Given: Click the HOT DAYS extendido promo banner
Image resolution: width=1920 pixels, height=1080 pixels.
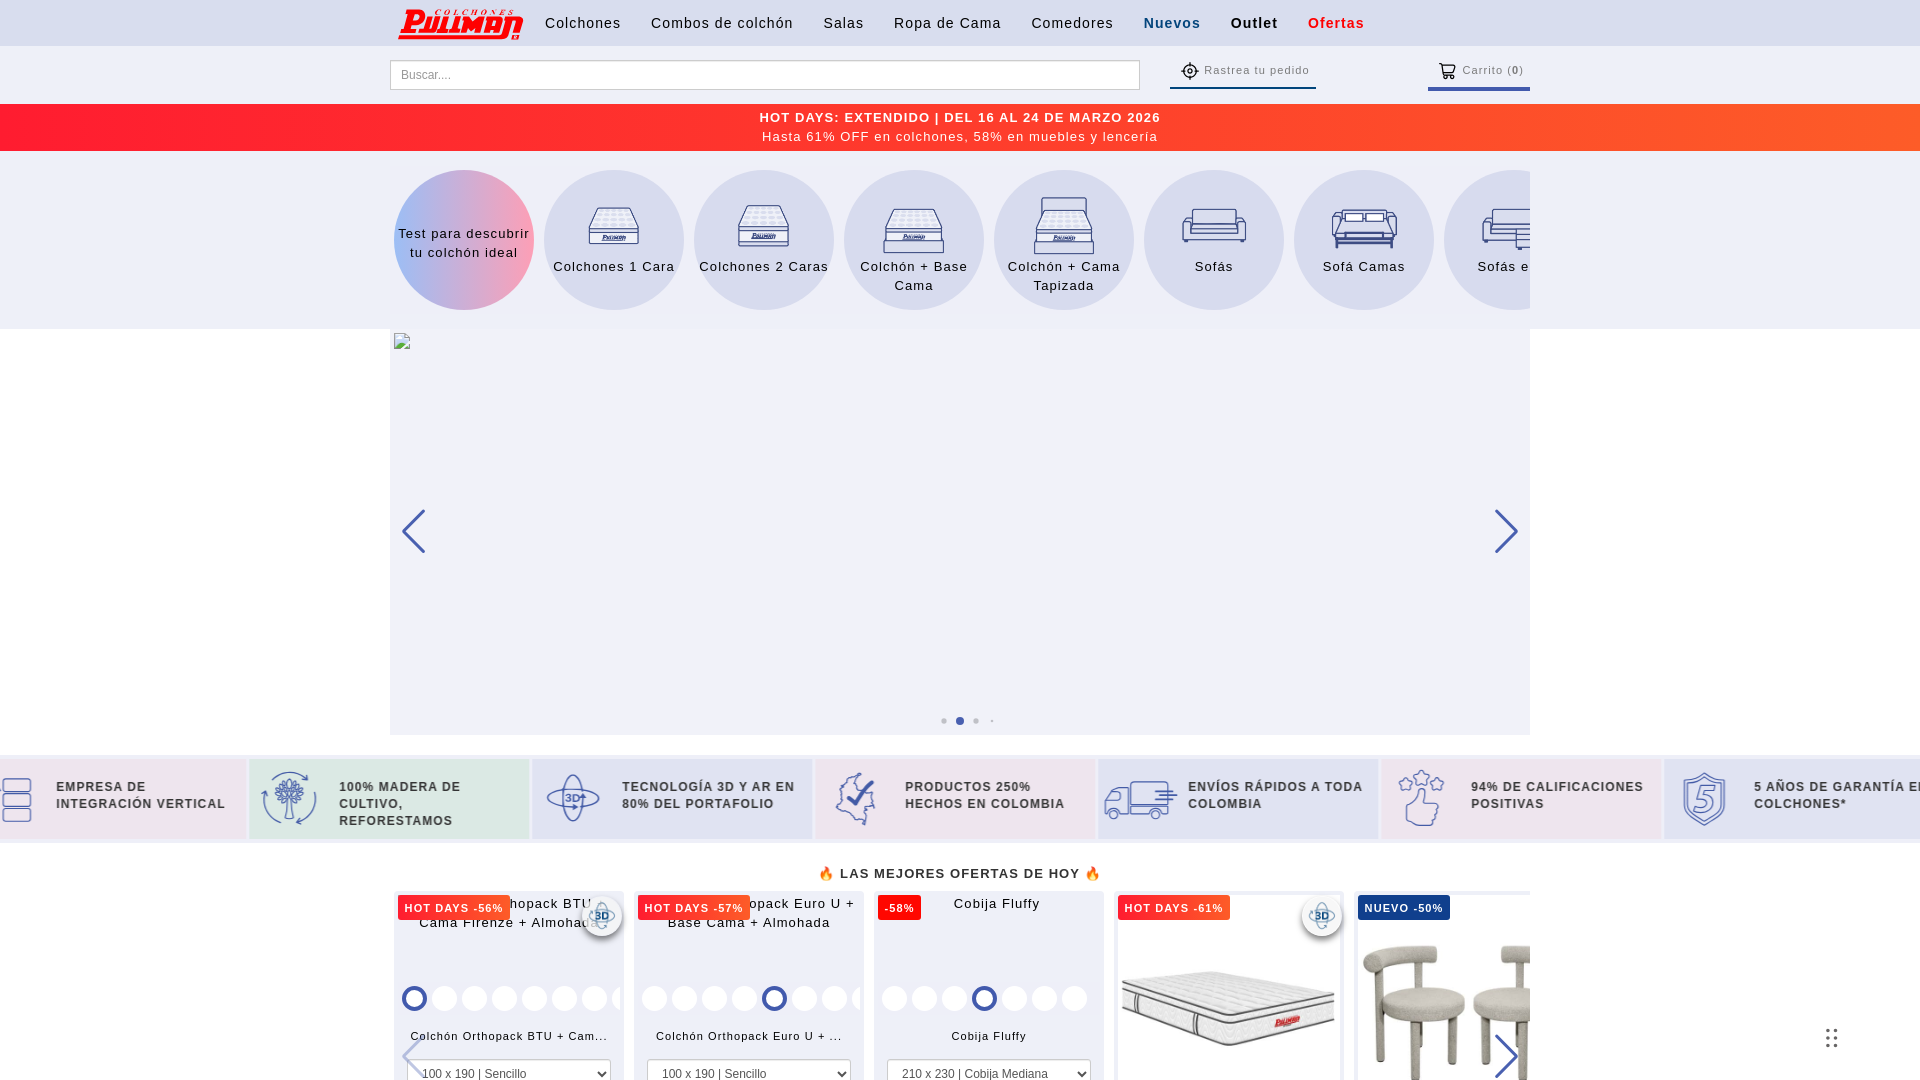Looking at the screenshot, I should click(960, 127).
